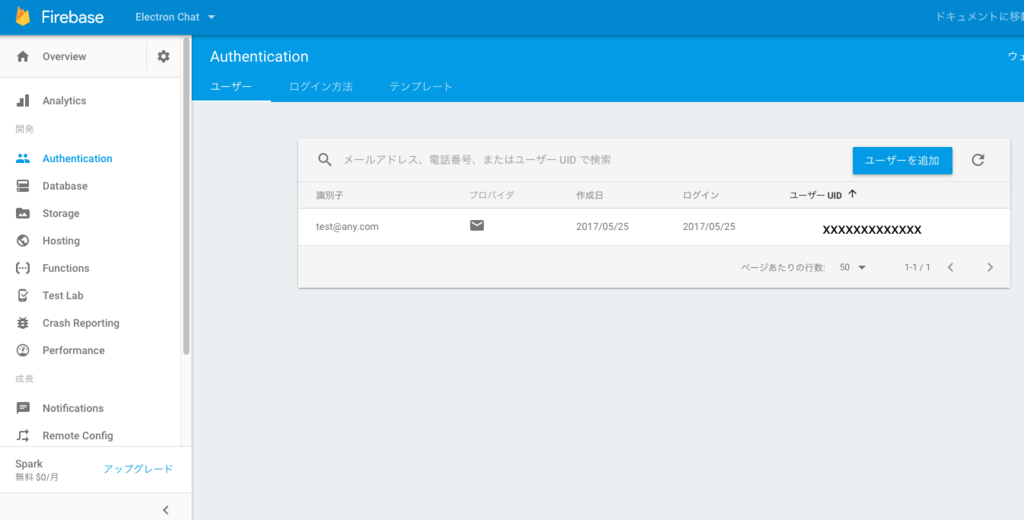This screenshot has width=1024, height=520.
Task: Click the XXXXXXXXXXXXX user UID cell
Action: (x=872, y=230)
